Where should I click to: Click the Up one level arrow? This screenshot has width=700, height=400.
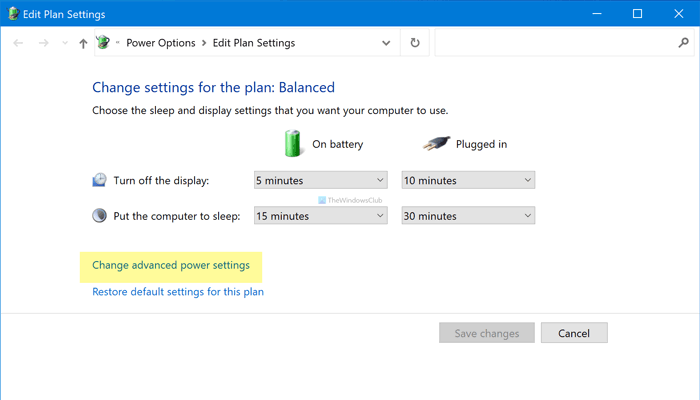[83, 44]
